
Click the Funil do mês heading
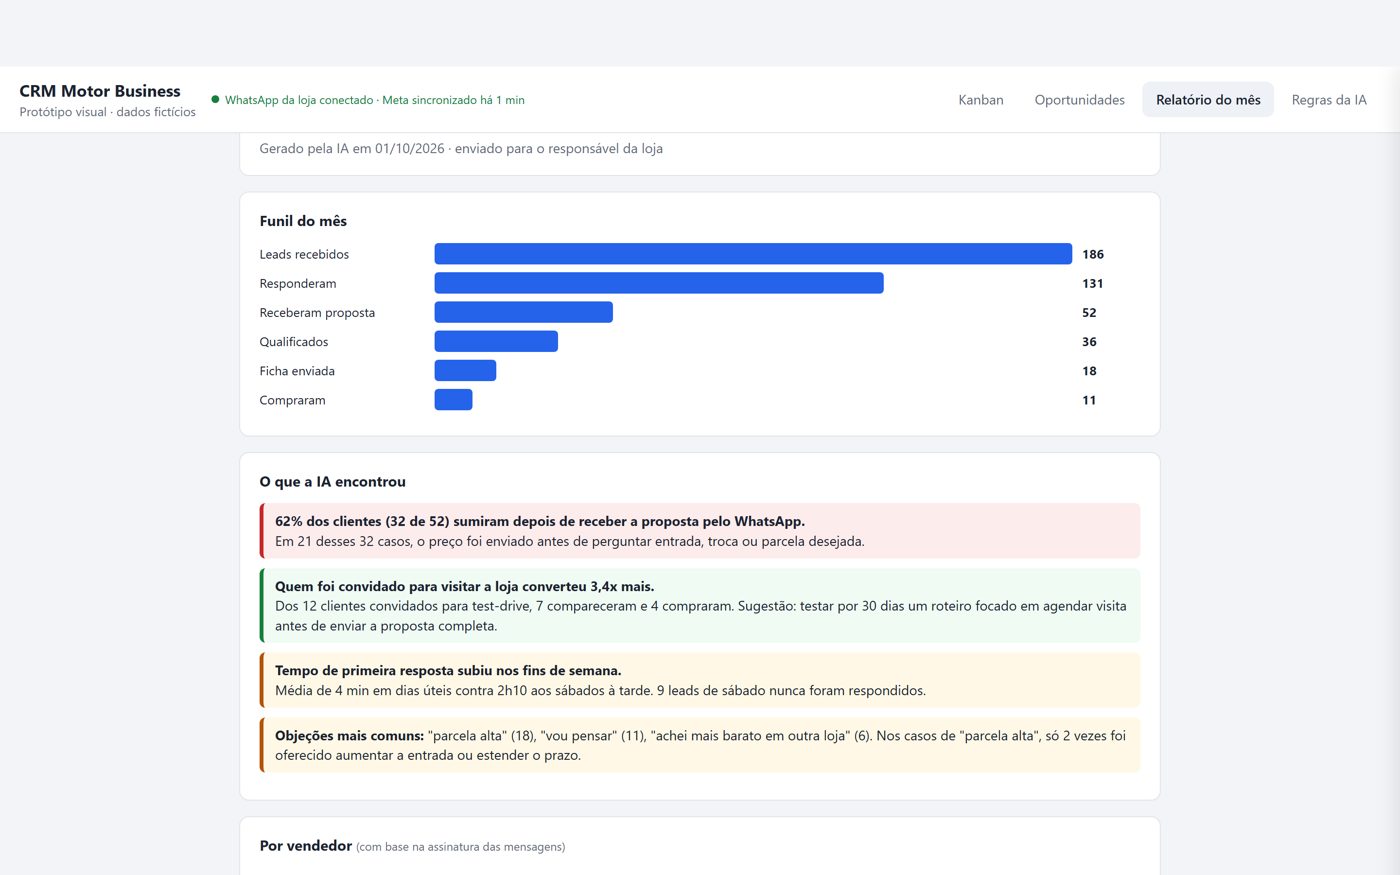point(303,221)
